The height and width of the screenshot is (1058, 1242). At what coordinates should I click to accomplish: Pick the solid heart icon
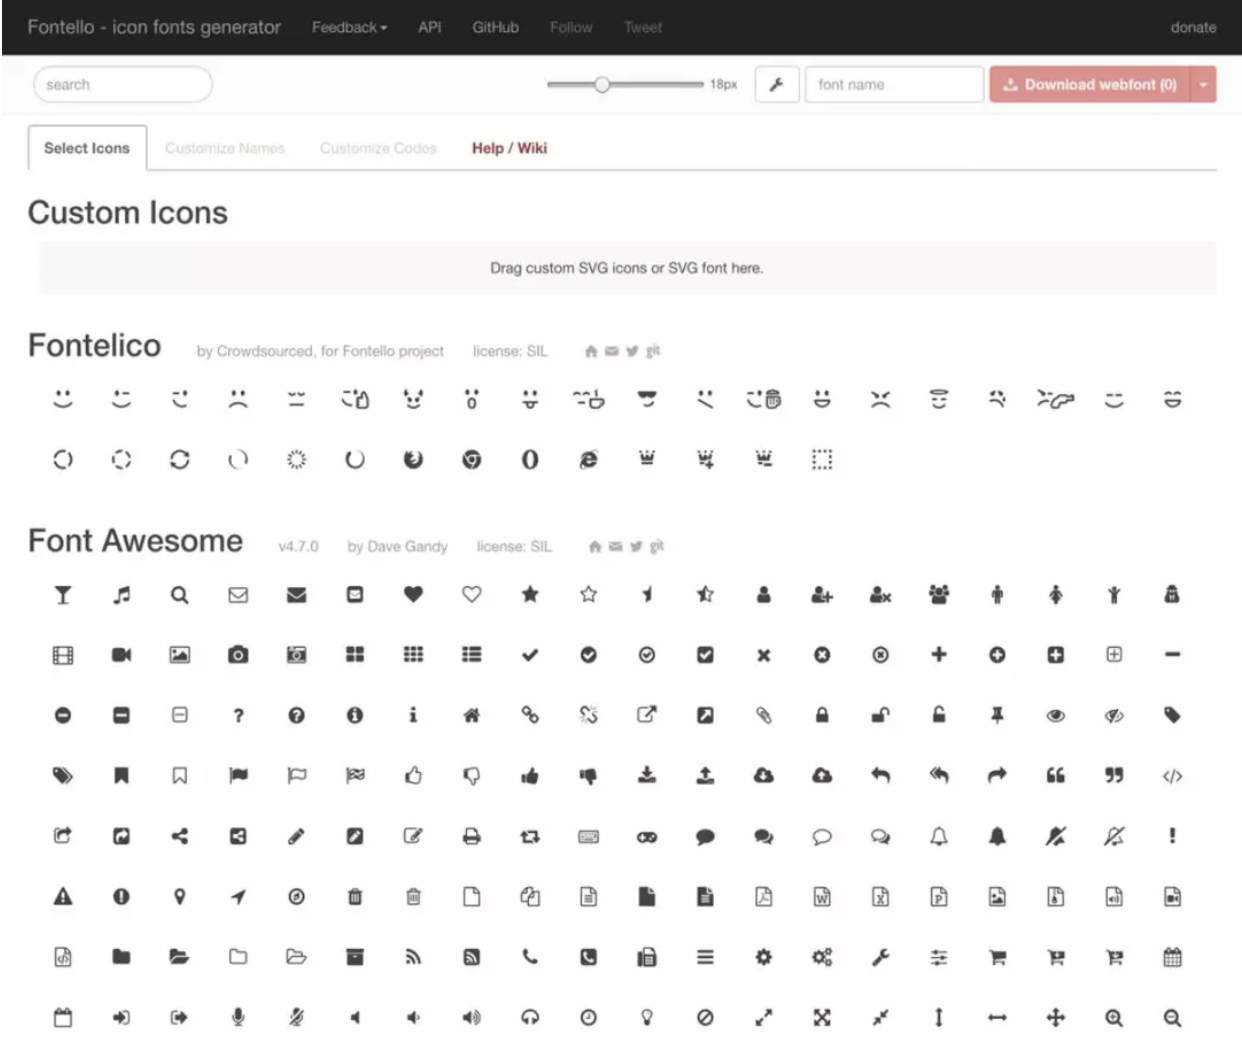tap(413, 594)
